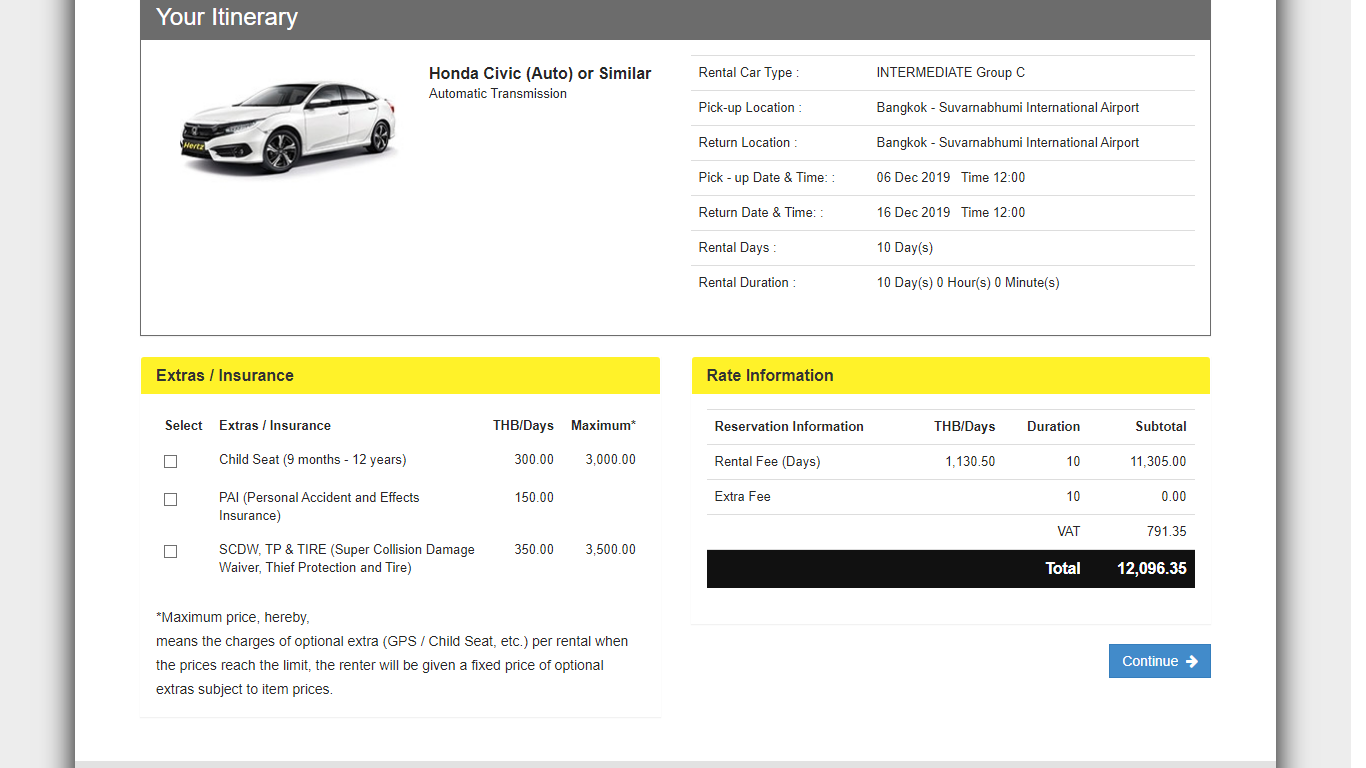Click the Return Location airport value

click(1008, 142)
